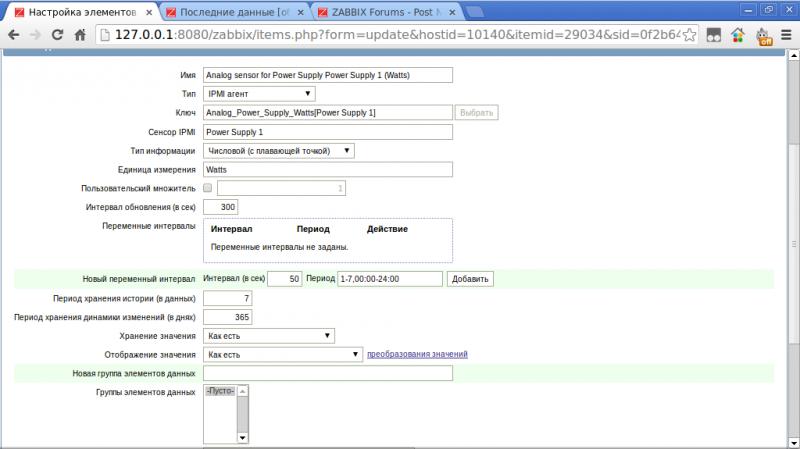Click the page scrollbar up arrow

coord(793,55)
